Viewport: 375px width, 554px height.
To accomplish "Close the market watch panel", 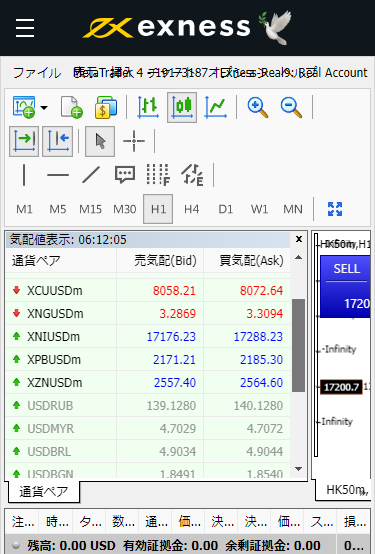I will (x=299, y=239).
